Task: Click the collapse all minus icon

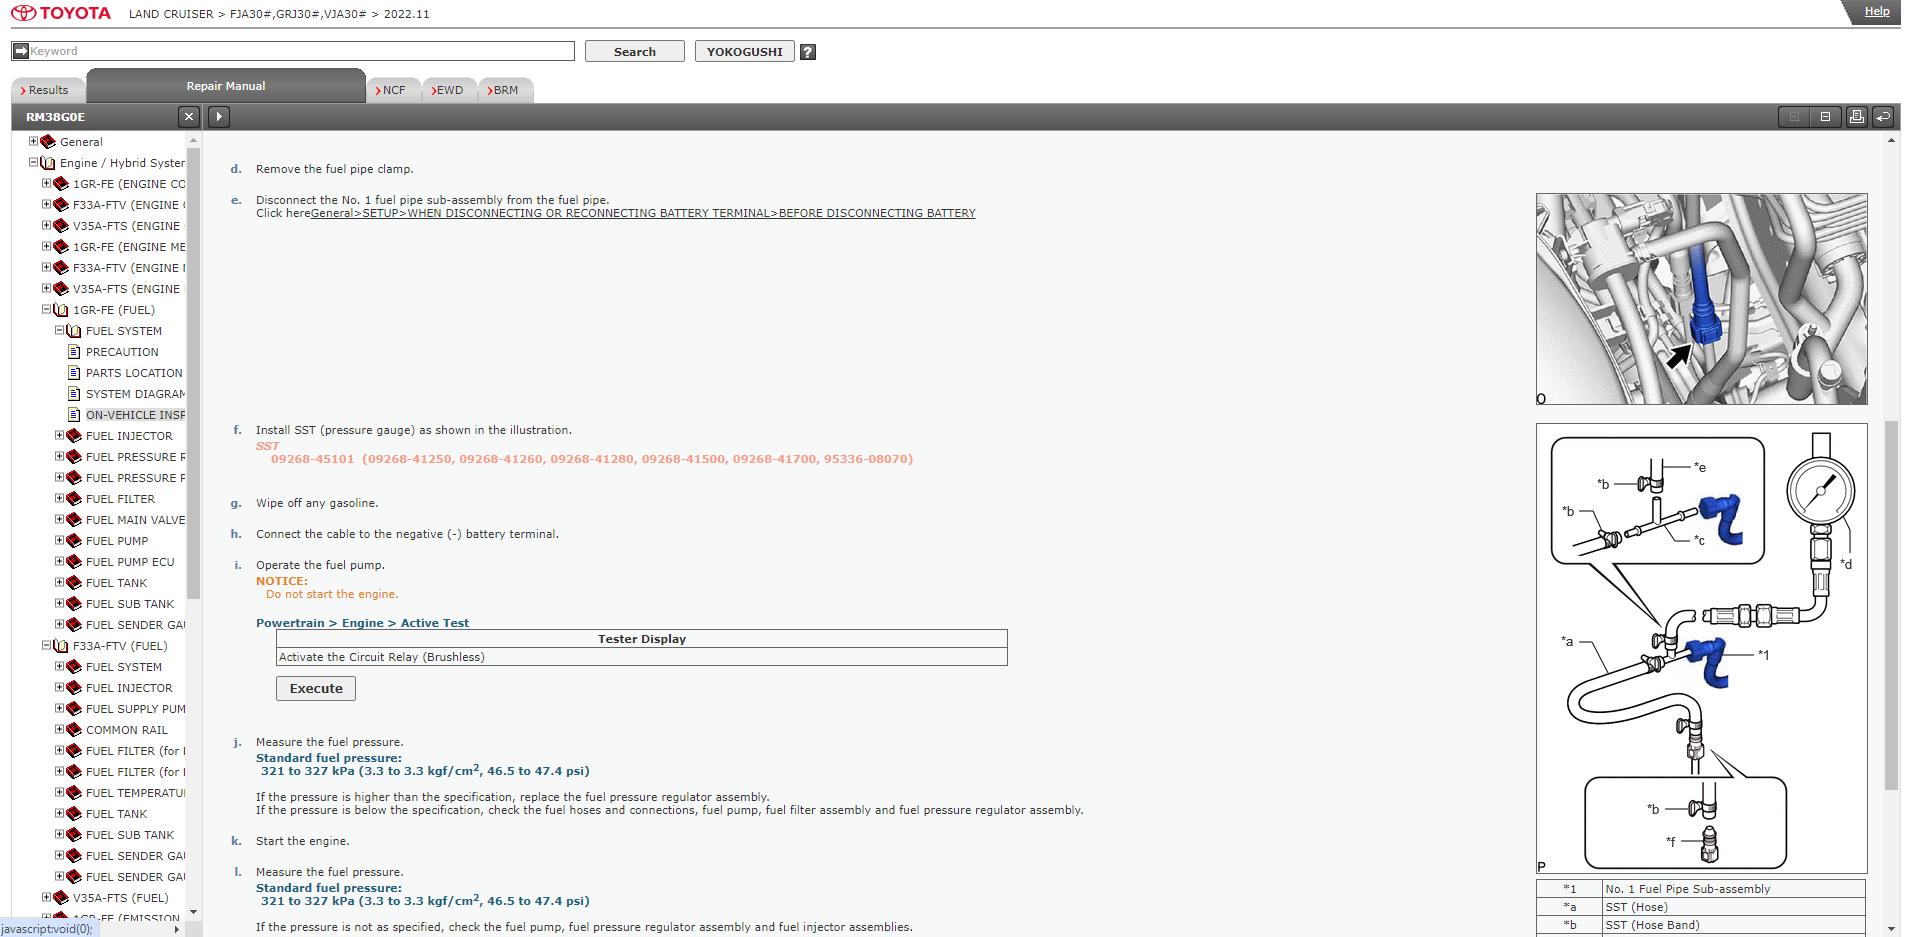Action: pos(1825,117)
